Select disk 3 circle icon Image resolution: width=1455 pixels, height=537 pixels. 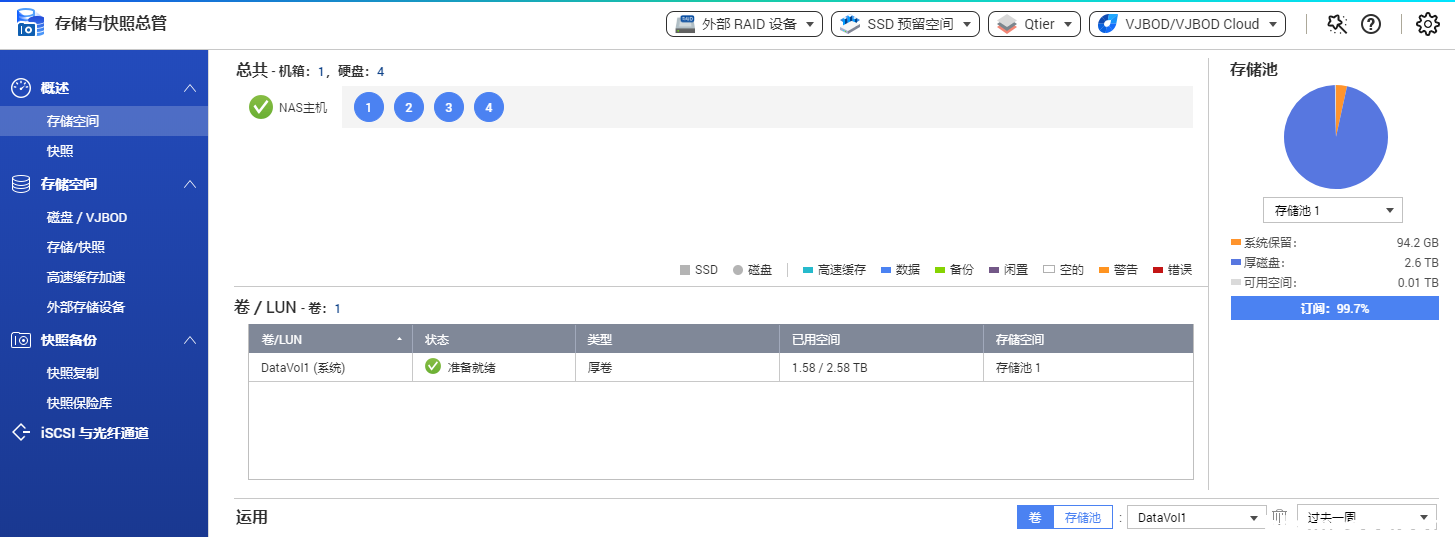pos(449,107)
